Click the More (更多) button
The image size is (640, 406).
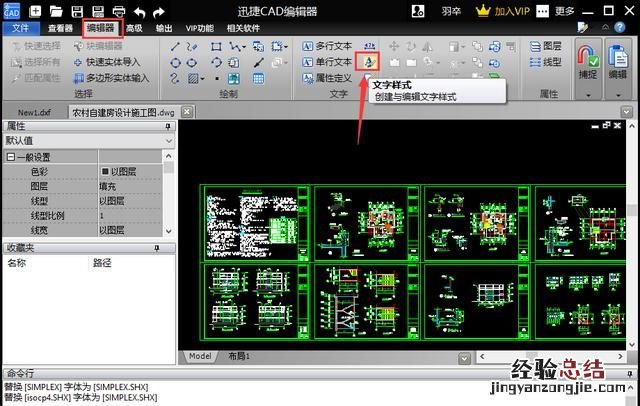pos(556,11)
